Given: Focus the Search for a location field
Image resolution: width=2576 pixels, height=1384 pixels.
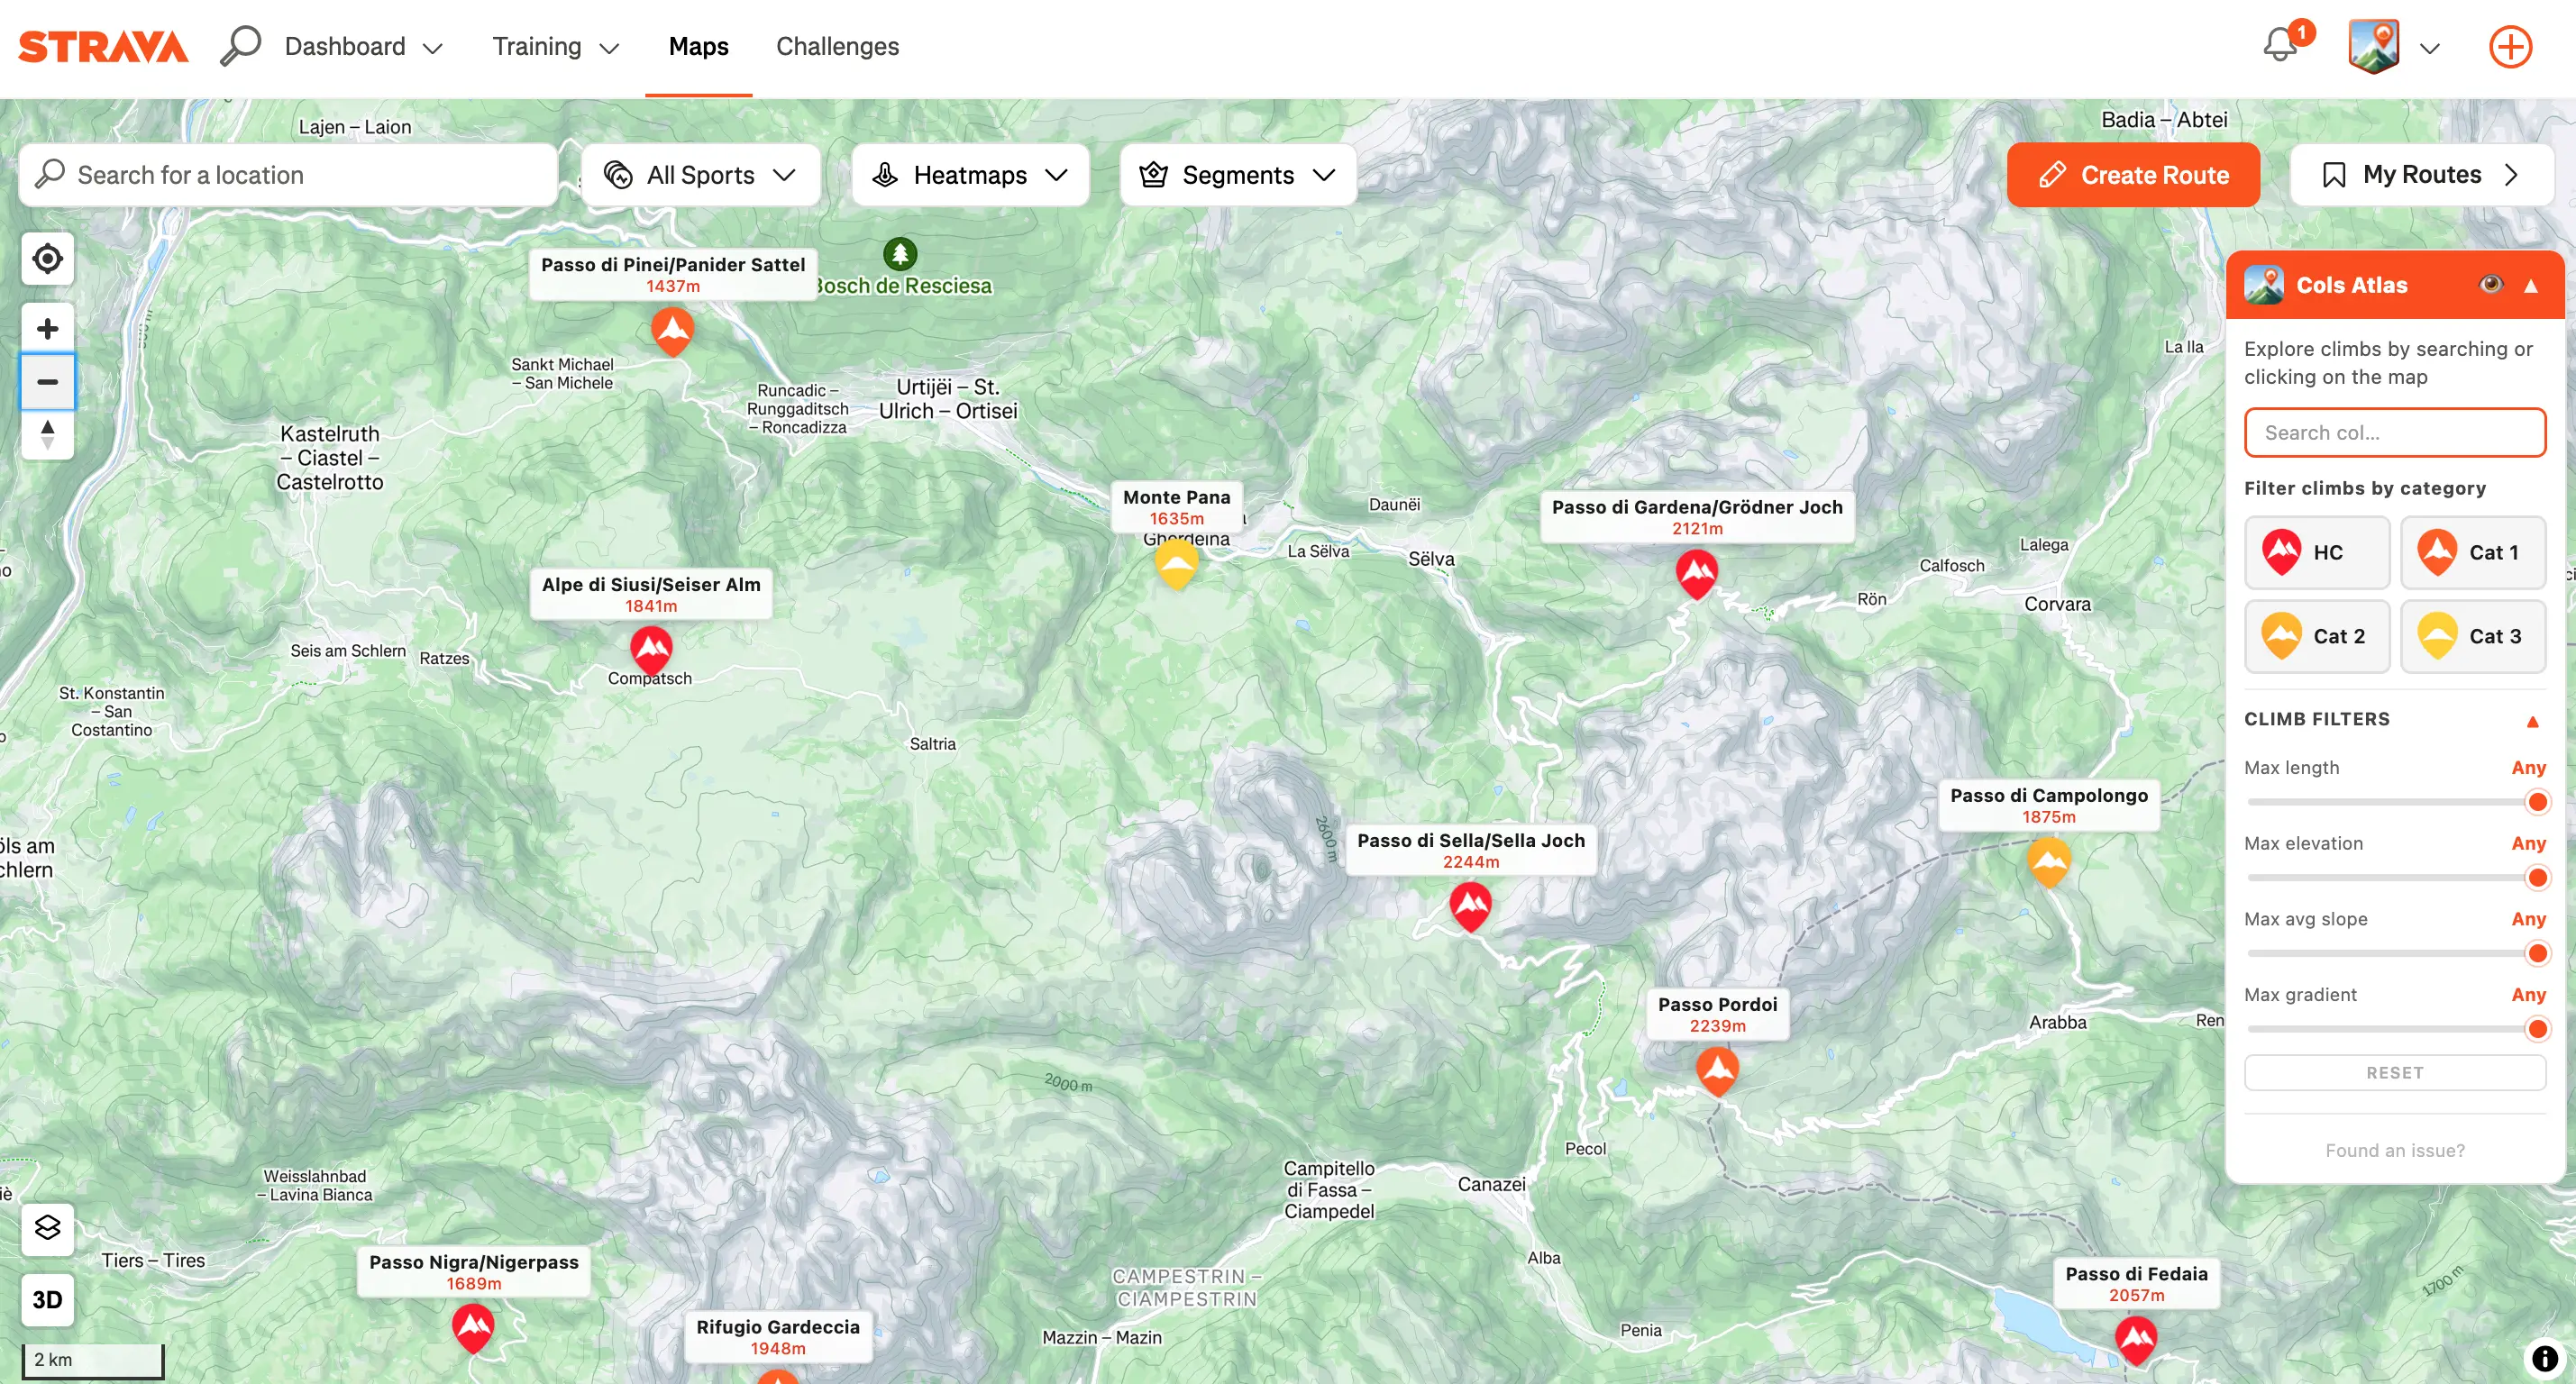Looking at the screenshot, I should (288, 175).
